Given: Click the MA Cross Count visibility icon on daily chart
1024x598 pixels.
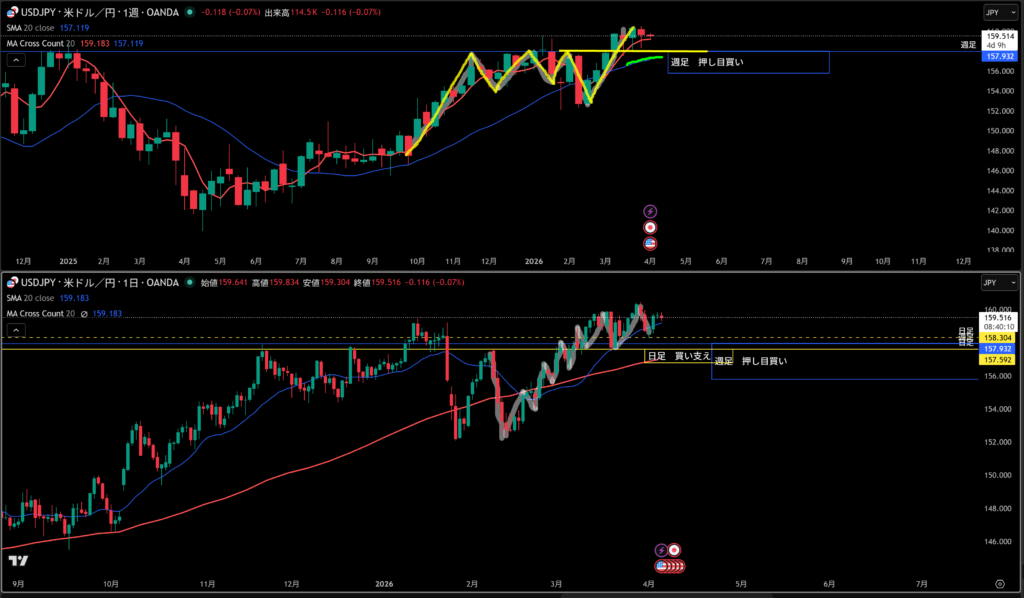Looking at the screenshot, I should (84, 313).
